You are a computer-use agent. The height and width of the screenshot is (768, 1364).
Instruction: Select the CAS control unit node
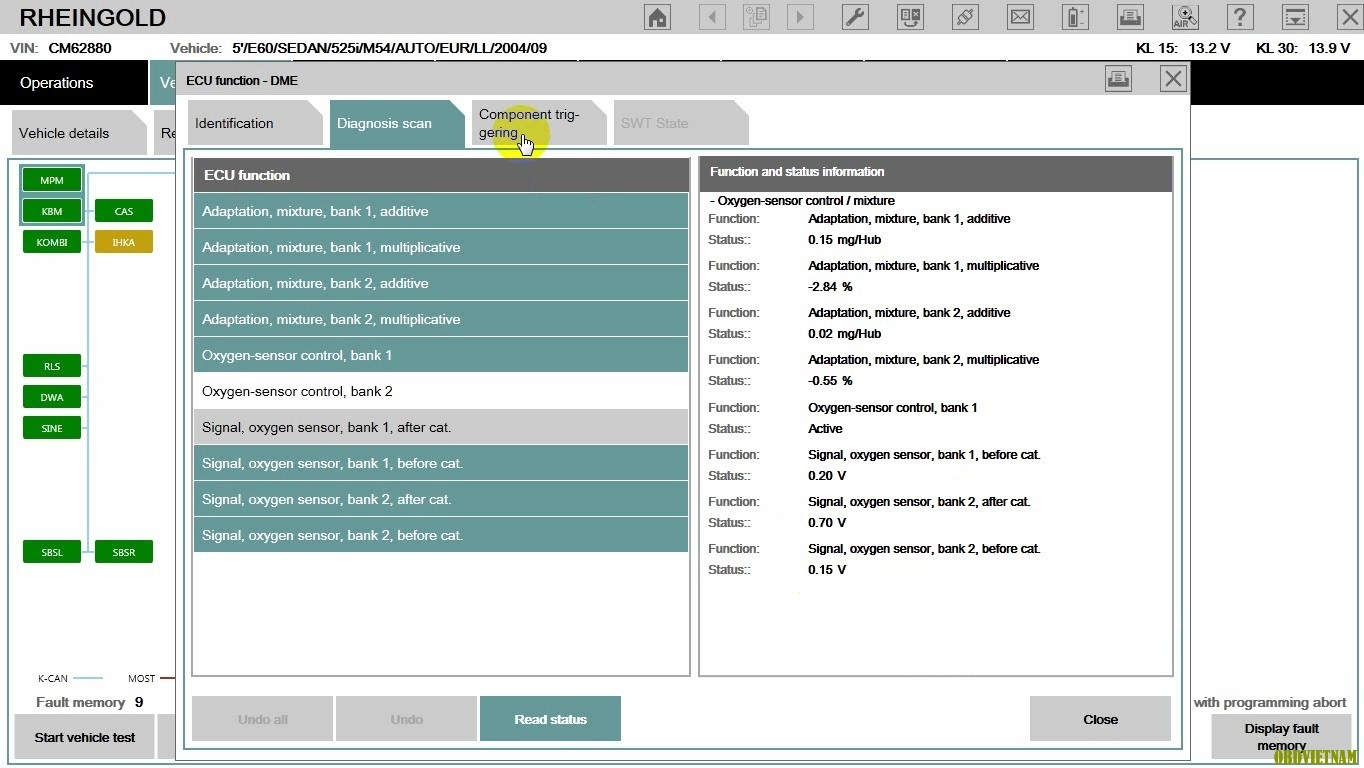pos(124,211)
